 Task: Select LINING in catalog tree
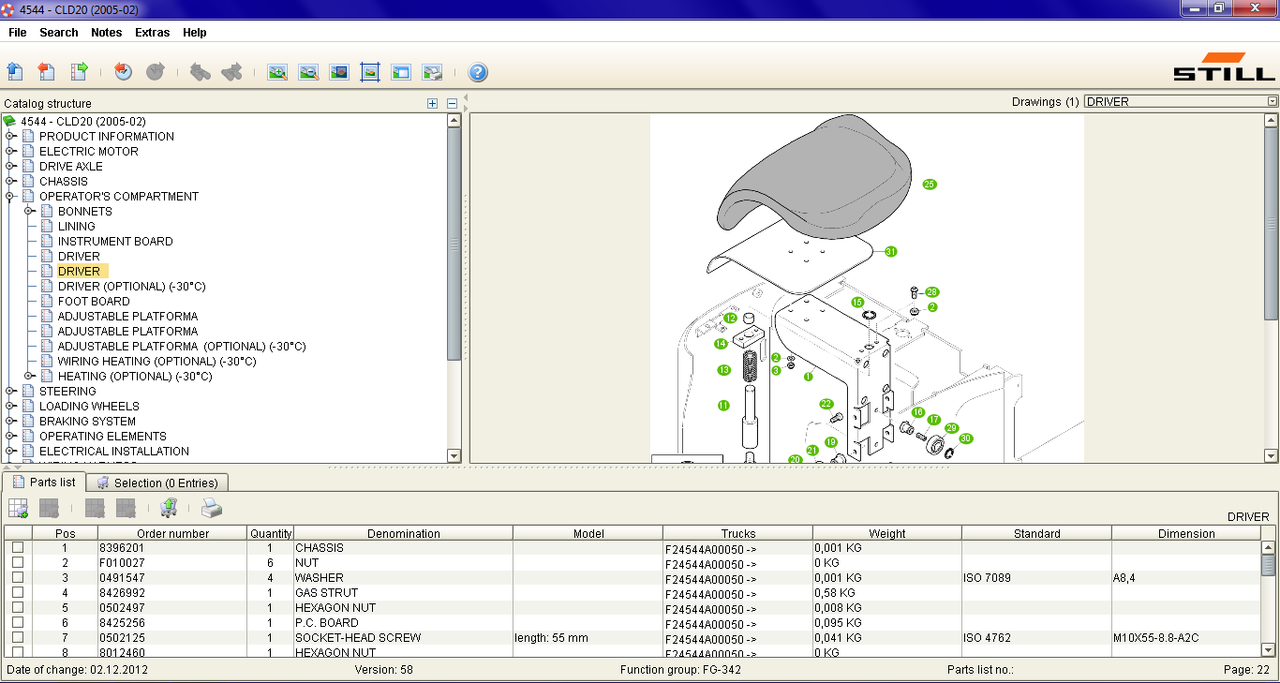coord(76,226)
